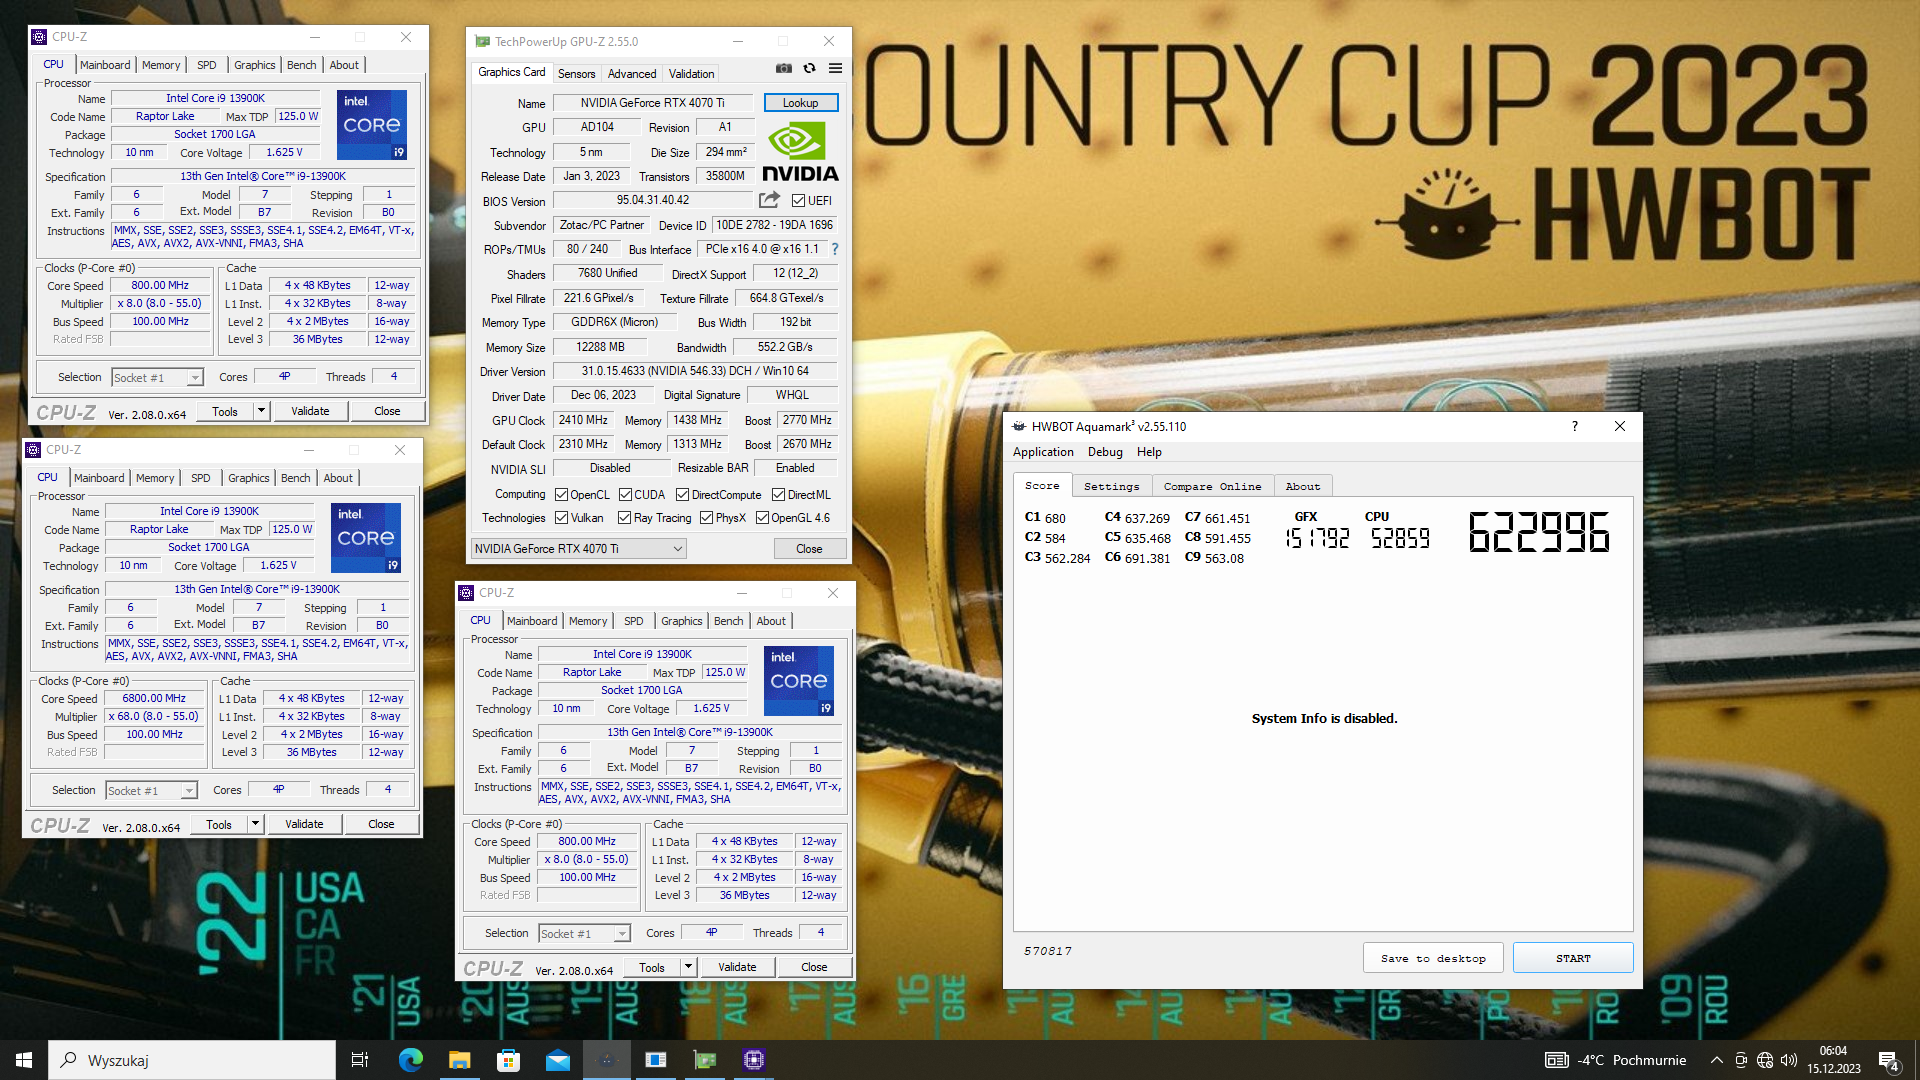The image size is (1920, 1080).
Task: Click the GPU-Z refresh icon
Action: (809, 69)
